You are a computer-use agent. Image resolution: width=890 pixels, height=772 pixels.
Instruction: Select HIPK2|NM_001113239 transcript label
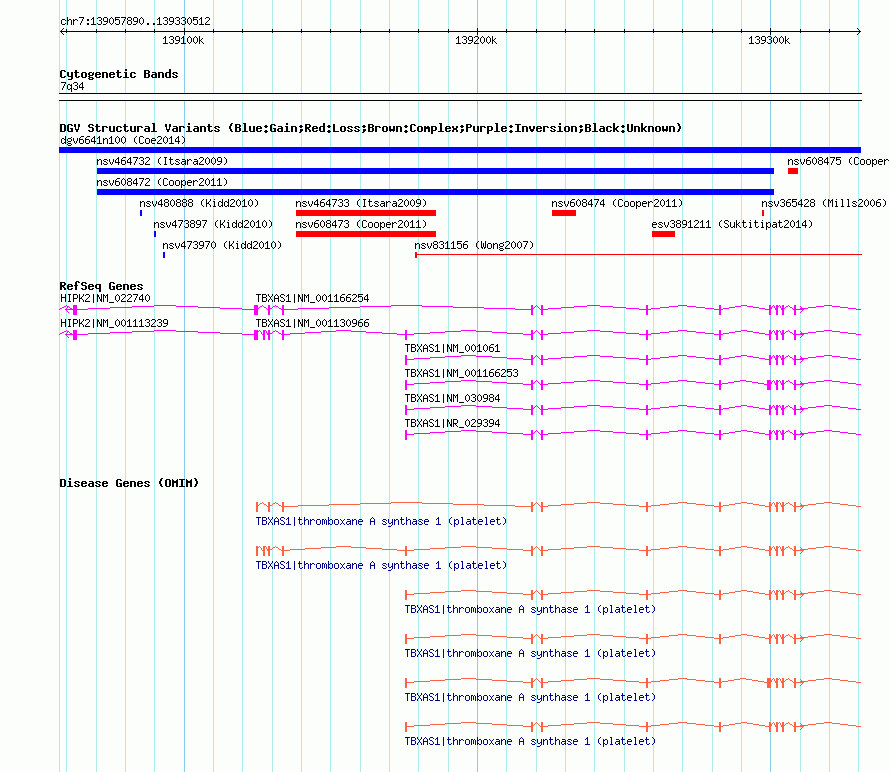click(x=114, y=323)
